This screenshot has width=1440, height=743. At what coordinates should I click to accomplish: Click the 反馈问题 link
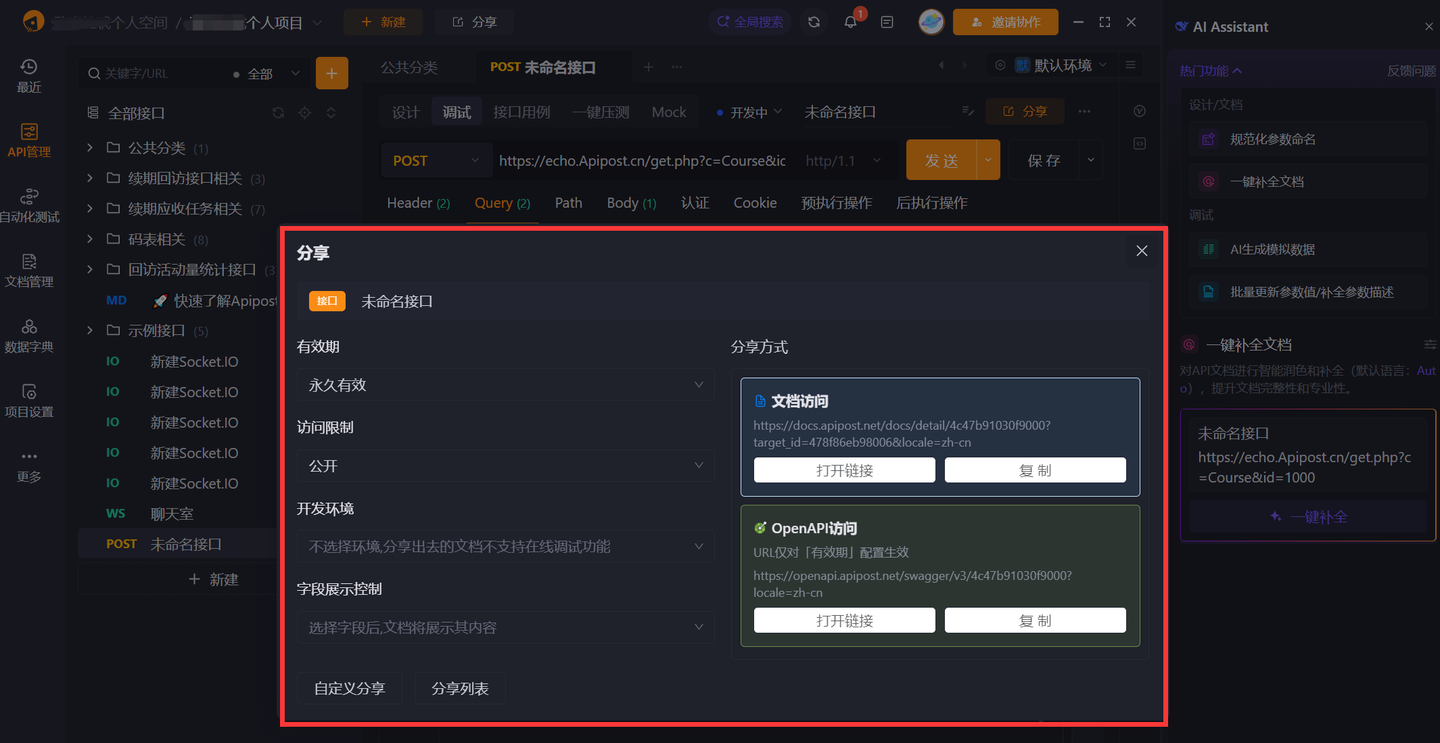1410,71
